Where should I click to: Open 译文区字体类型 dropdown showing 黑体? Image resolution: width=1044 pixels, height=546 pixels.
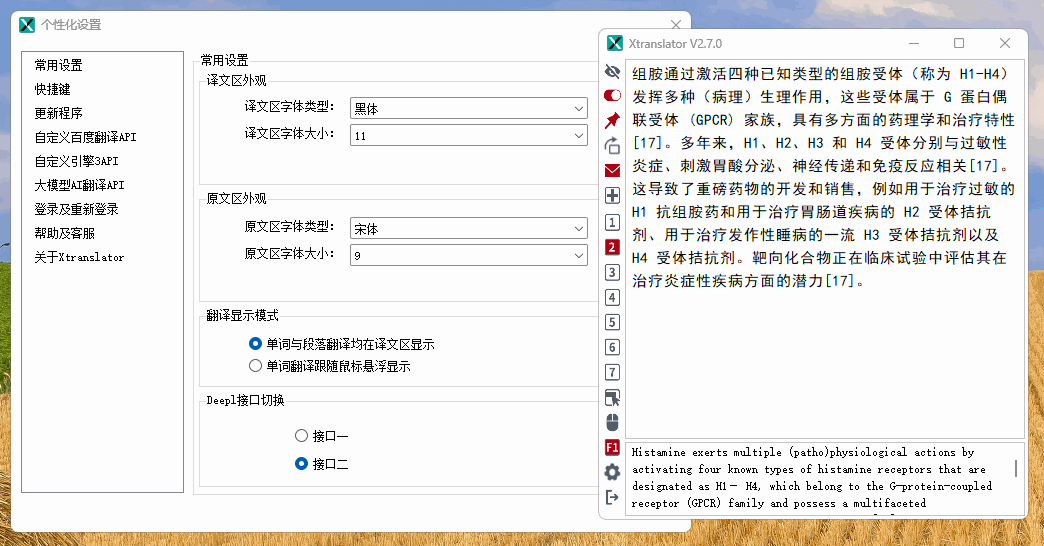(469, 109)
